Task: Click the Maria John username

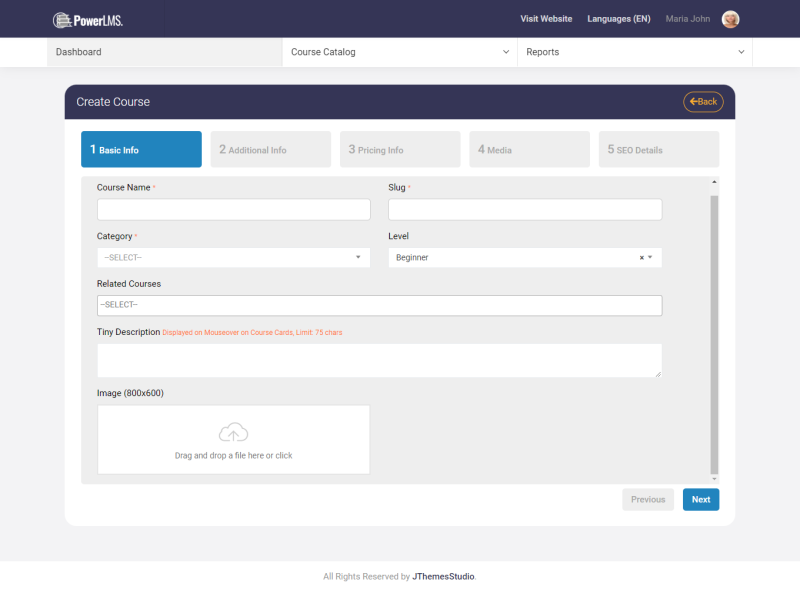Action: point(687,19)
